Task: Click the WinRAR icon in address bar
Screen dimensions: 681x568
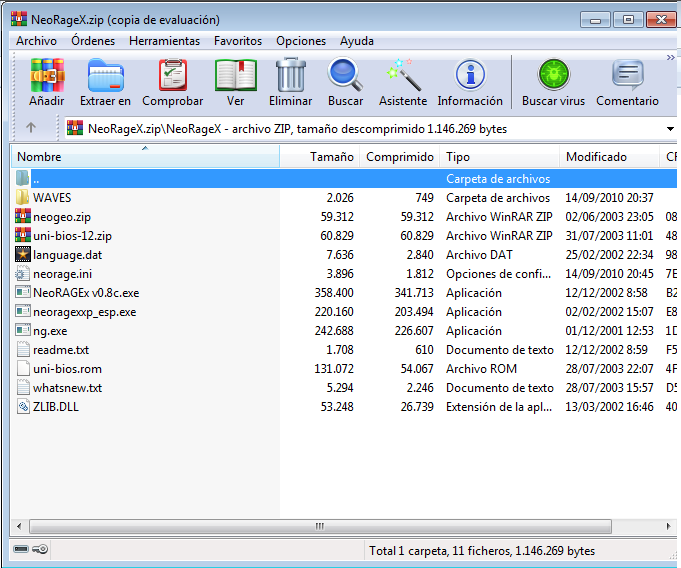Action: point(75,128)
